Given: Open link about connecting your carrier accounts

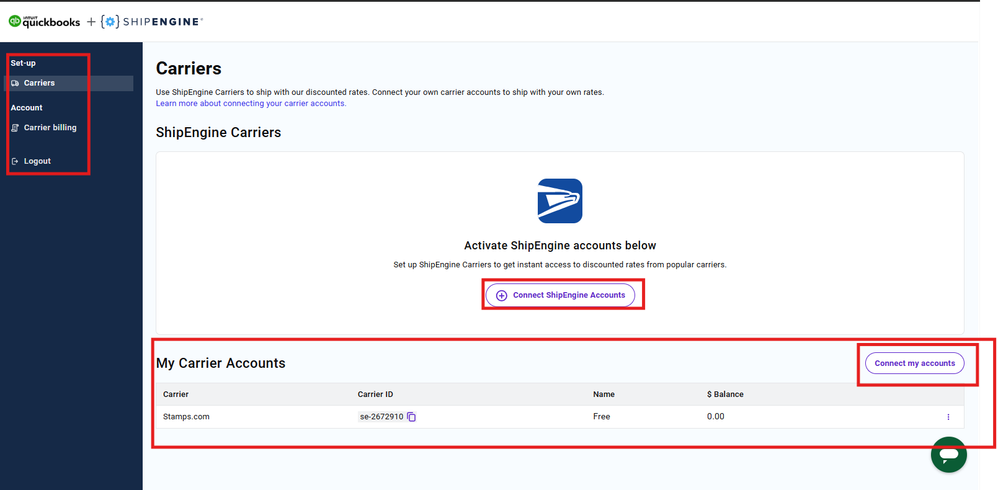Looking at the screenshot, I should tap(251, 103).
